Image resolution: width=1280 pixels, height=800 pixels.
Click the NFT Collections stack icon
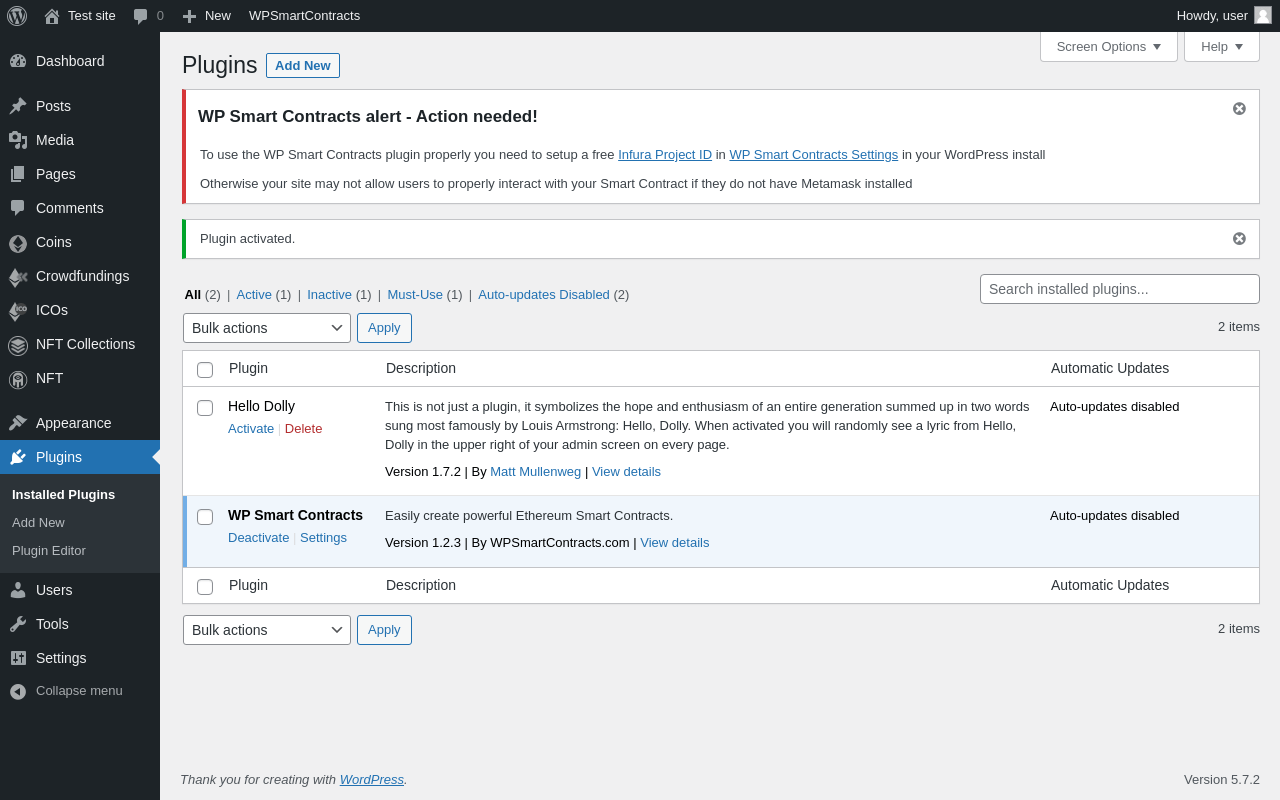18,345
